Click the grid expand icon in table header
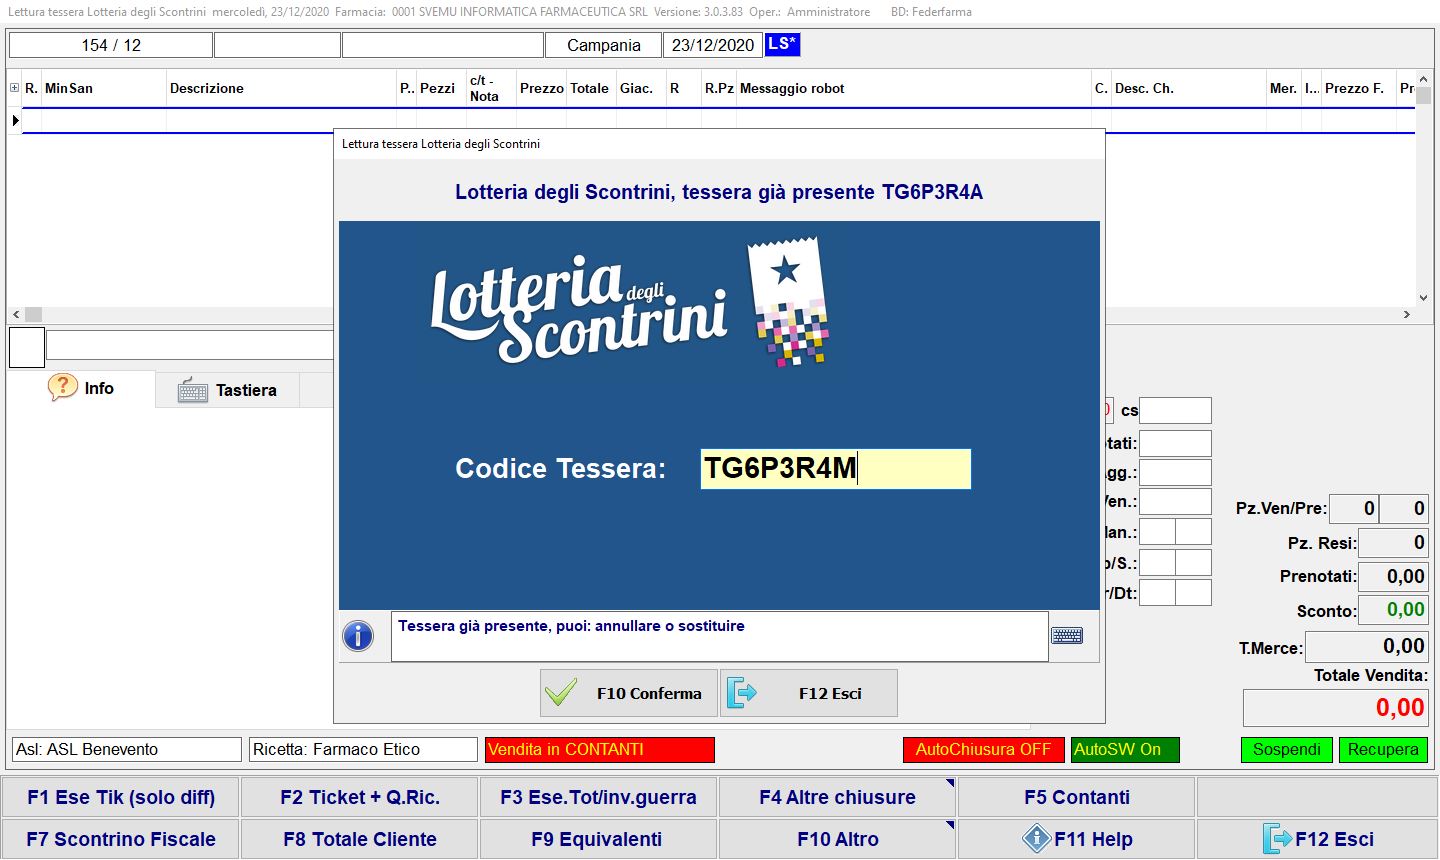The image size is (1440, 860). (14, 88)
